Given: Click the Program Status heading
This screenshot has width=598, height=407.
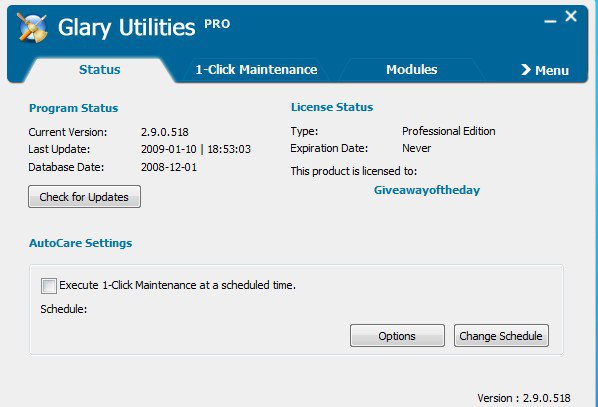Looking at the screenshot, I should tap(74, 108).
